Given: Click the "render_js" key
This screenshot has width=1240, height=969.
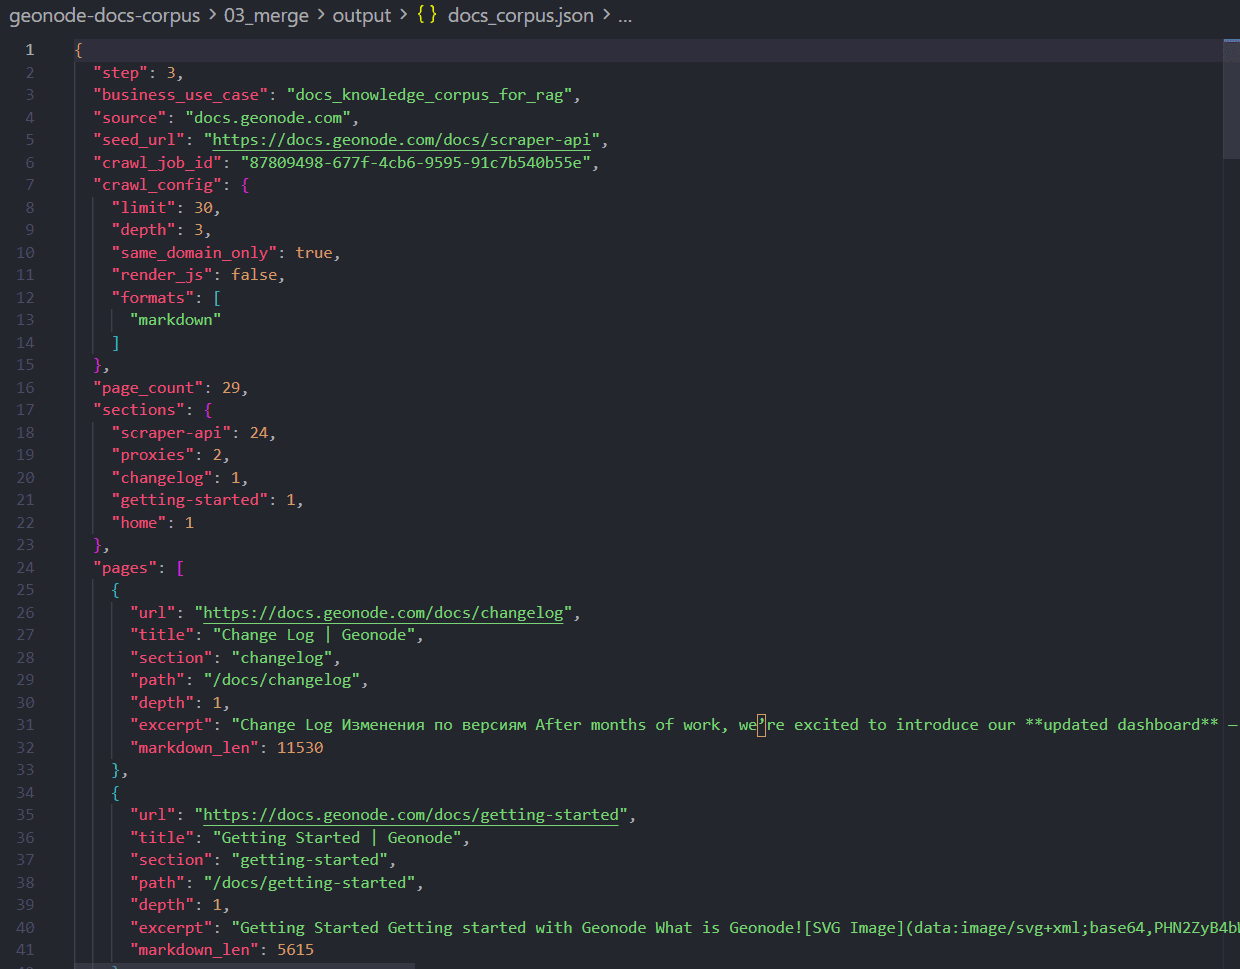Looking at the screenshot, I should 162,275.
